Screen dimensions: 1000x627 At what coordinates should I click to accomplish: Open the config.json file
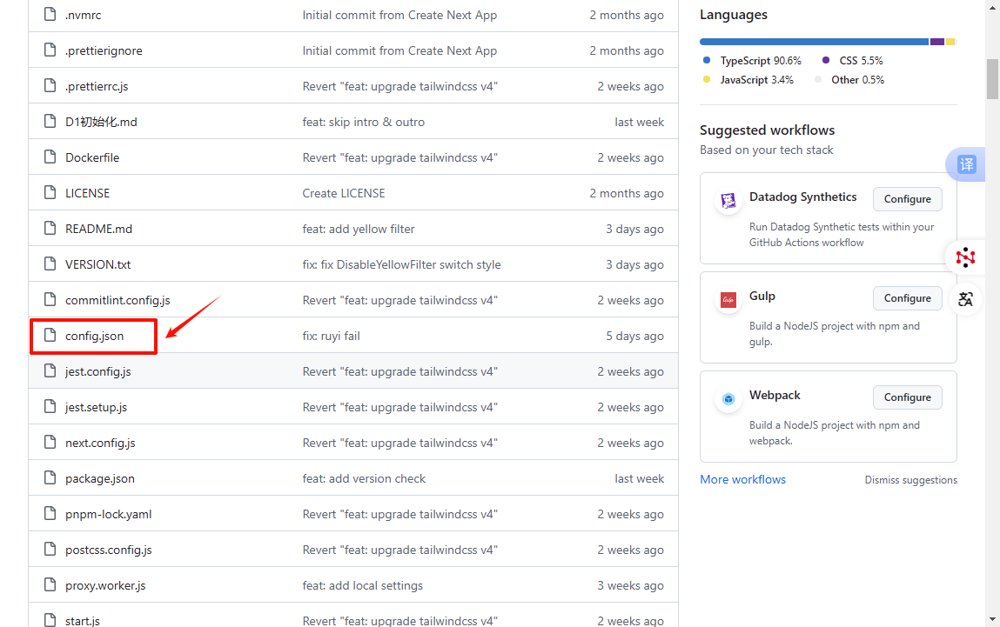click(94, 336)
